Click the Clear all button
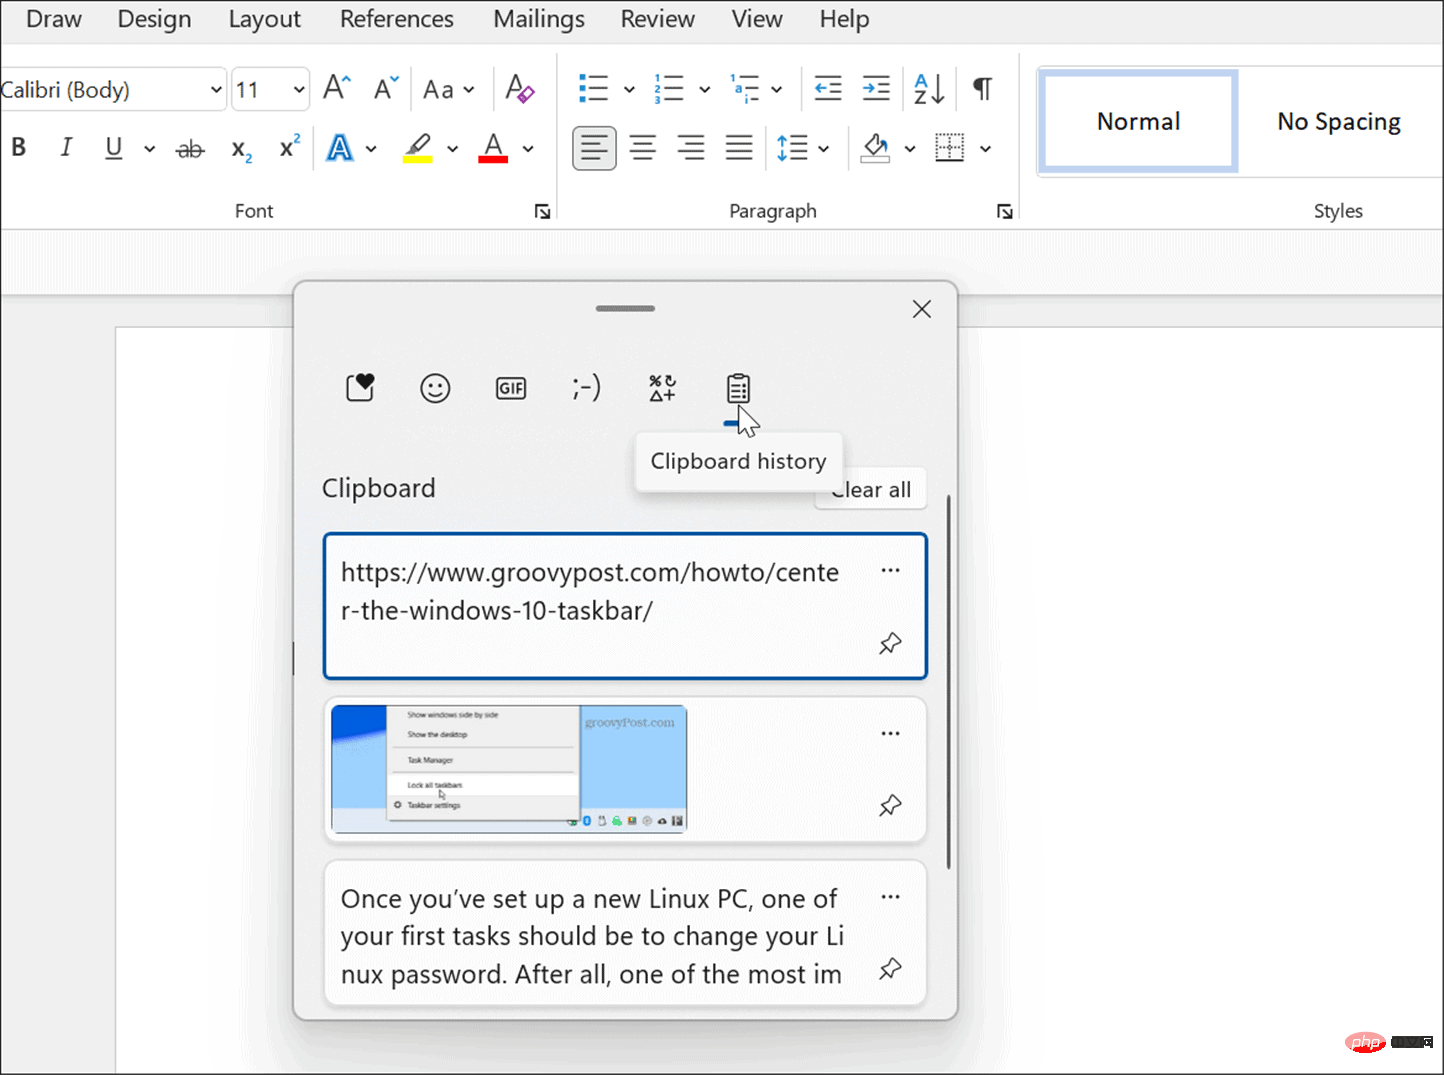This screenshot has height=1075, width=1444. pos(871,490)
